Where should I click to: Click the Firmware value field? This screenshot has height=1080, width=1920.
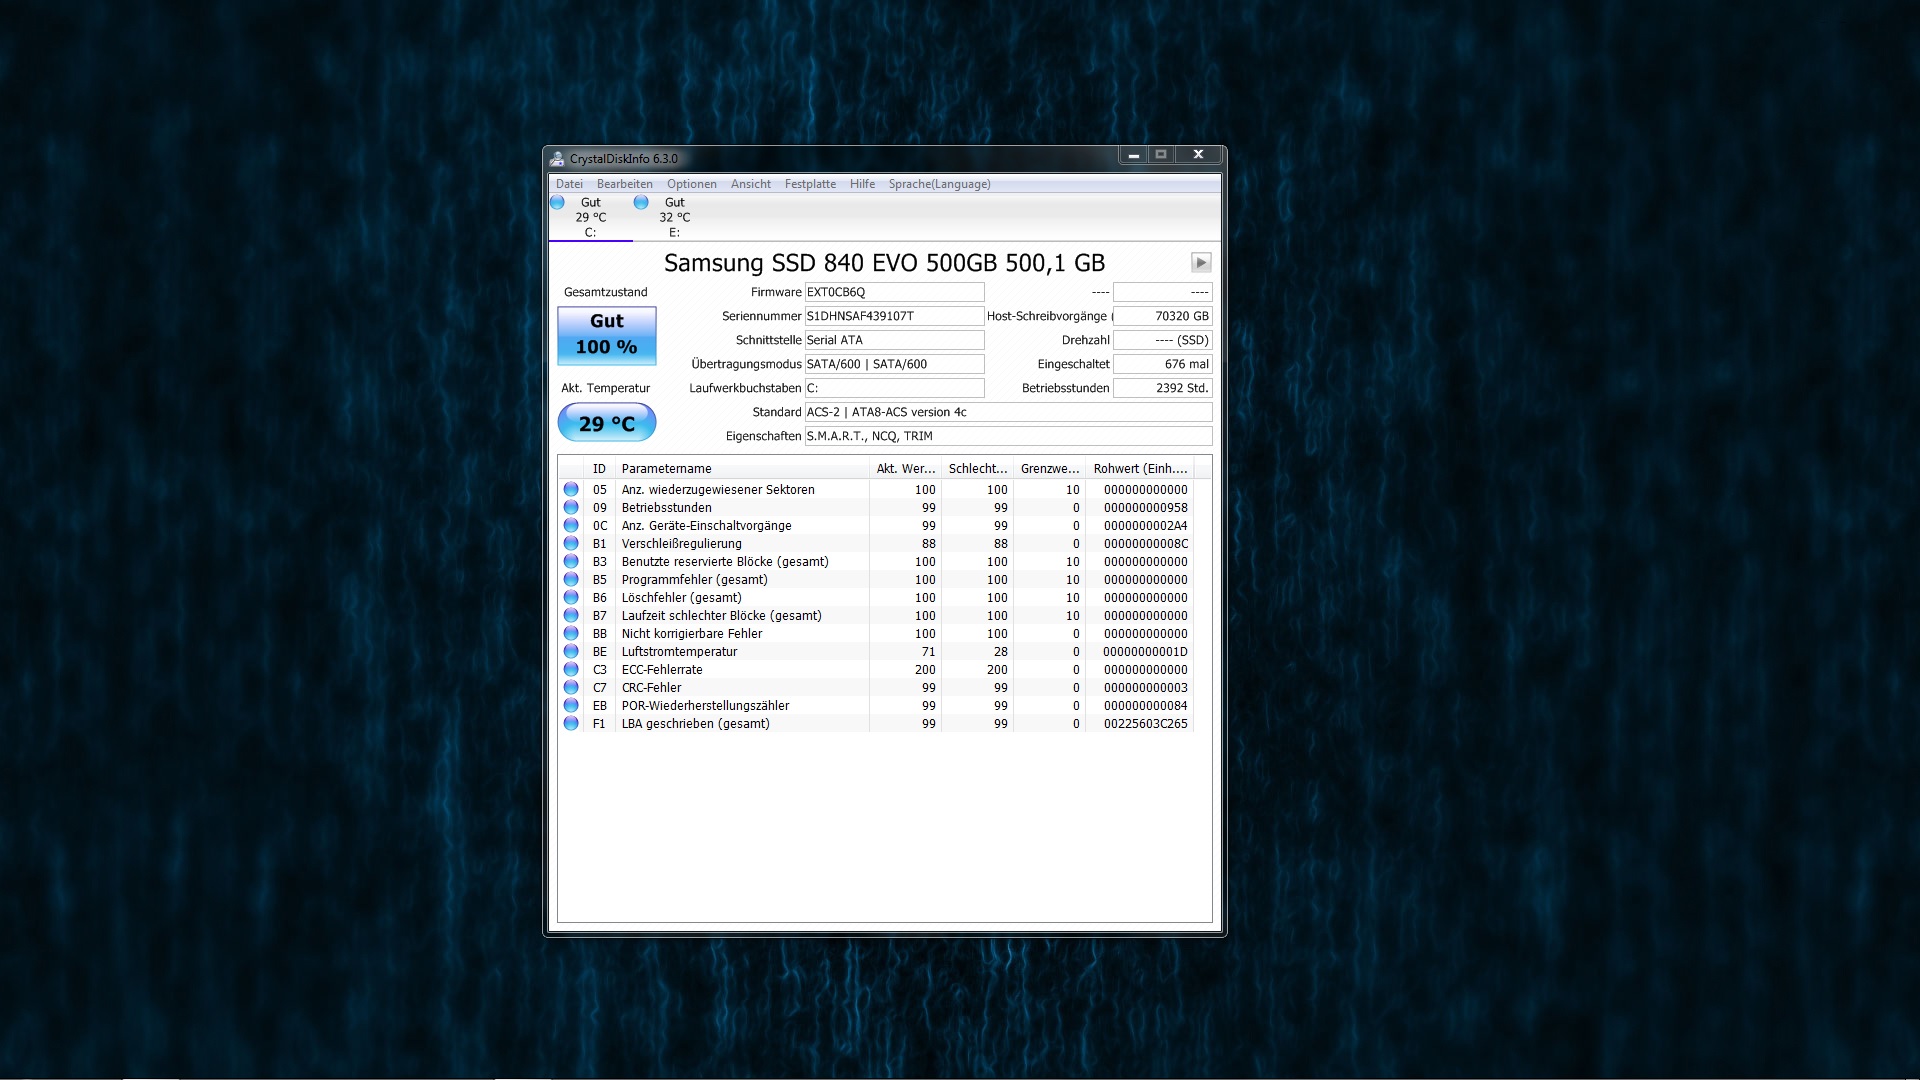pos(894,292)
